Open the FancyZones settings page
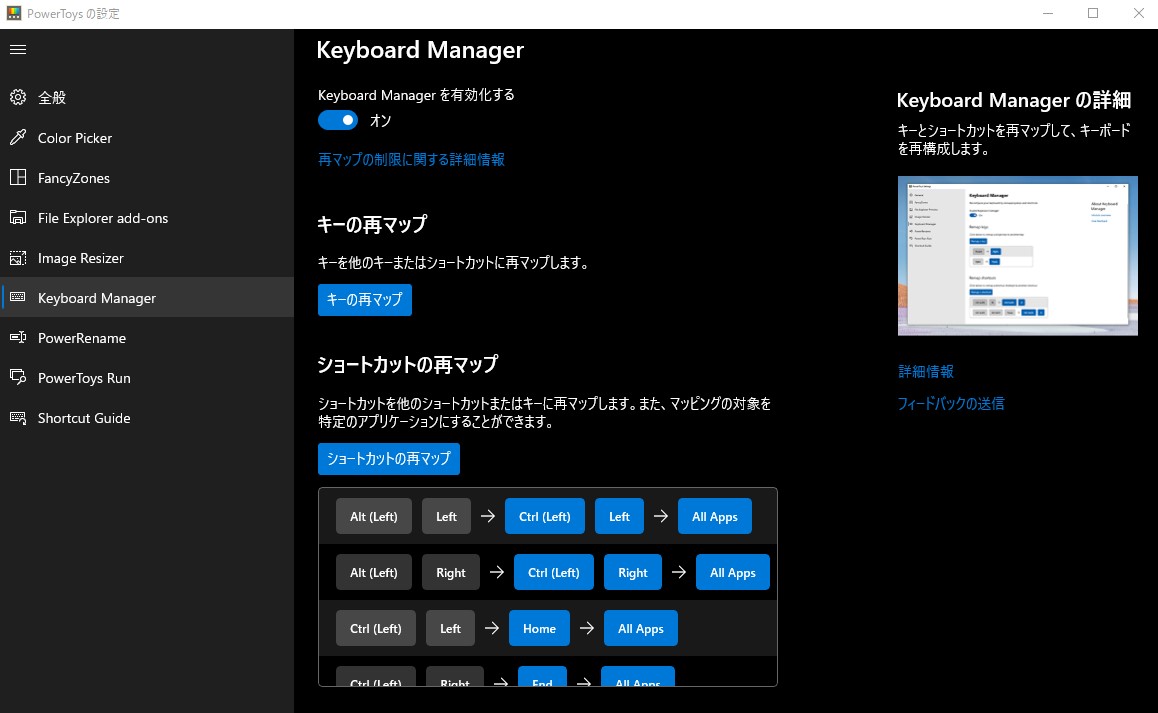This screenshot has height=713, width=1158. tap(74, 178)
